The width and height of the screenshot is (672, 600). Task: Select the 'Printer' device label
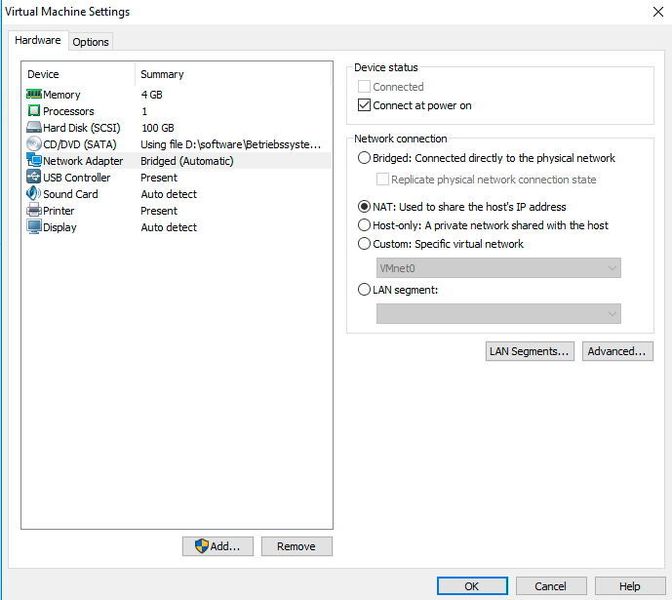coord(59,211)
